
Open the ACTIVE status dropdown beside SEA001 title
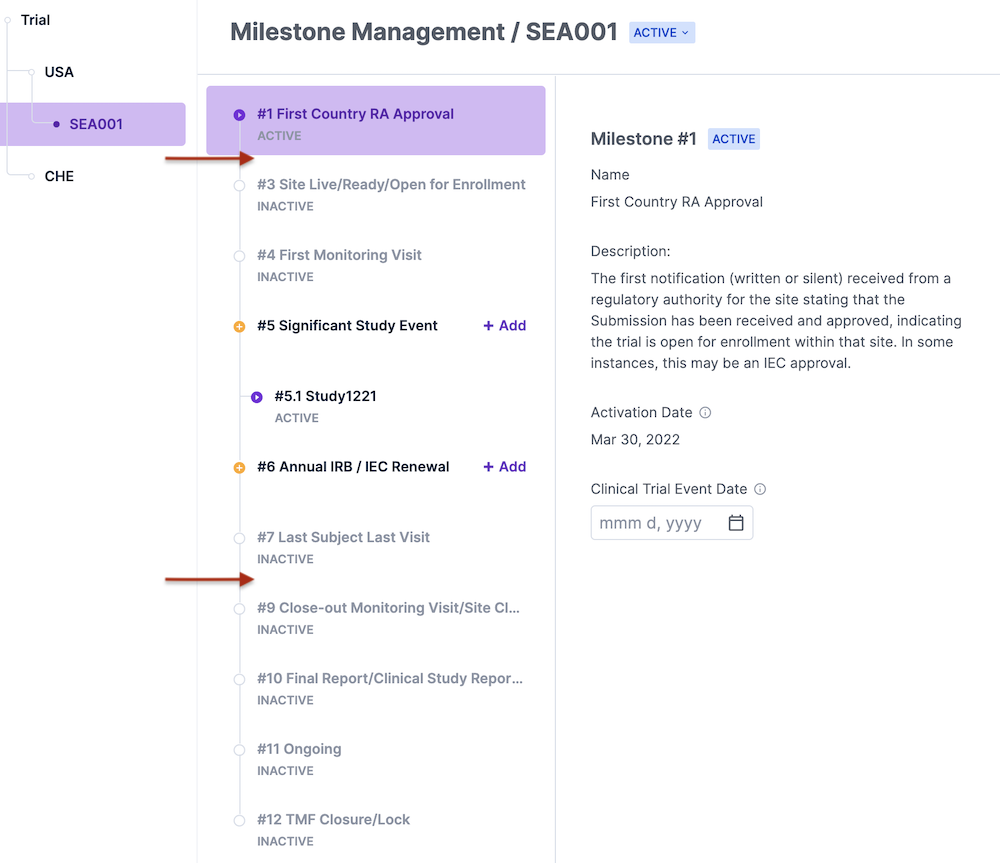click(x=661, y=33)
